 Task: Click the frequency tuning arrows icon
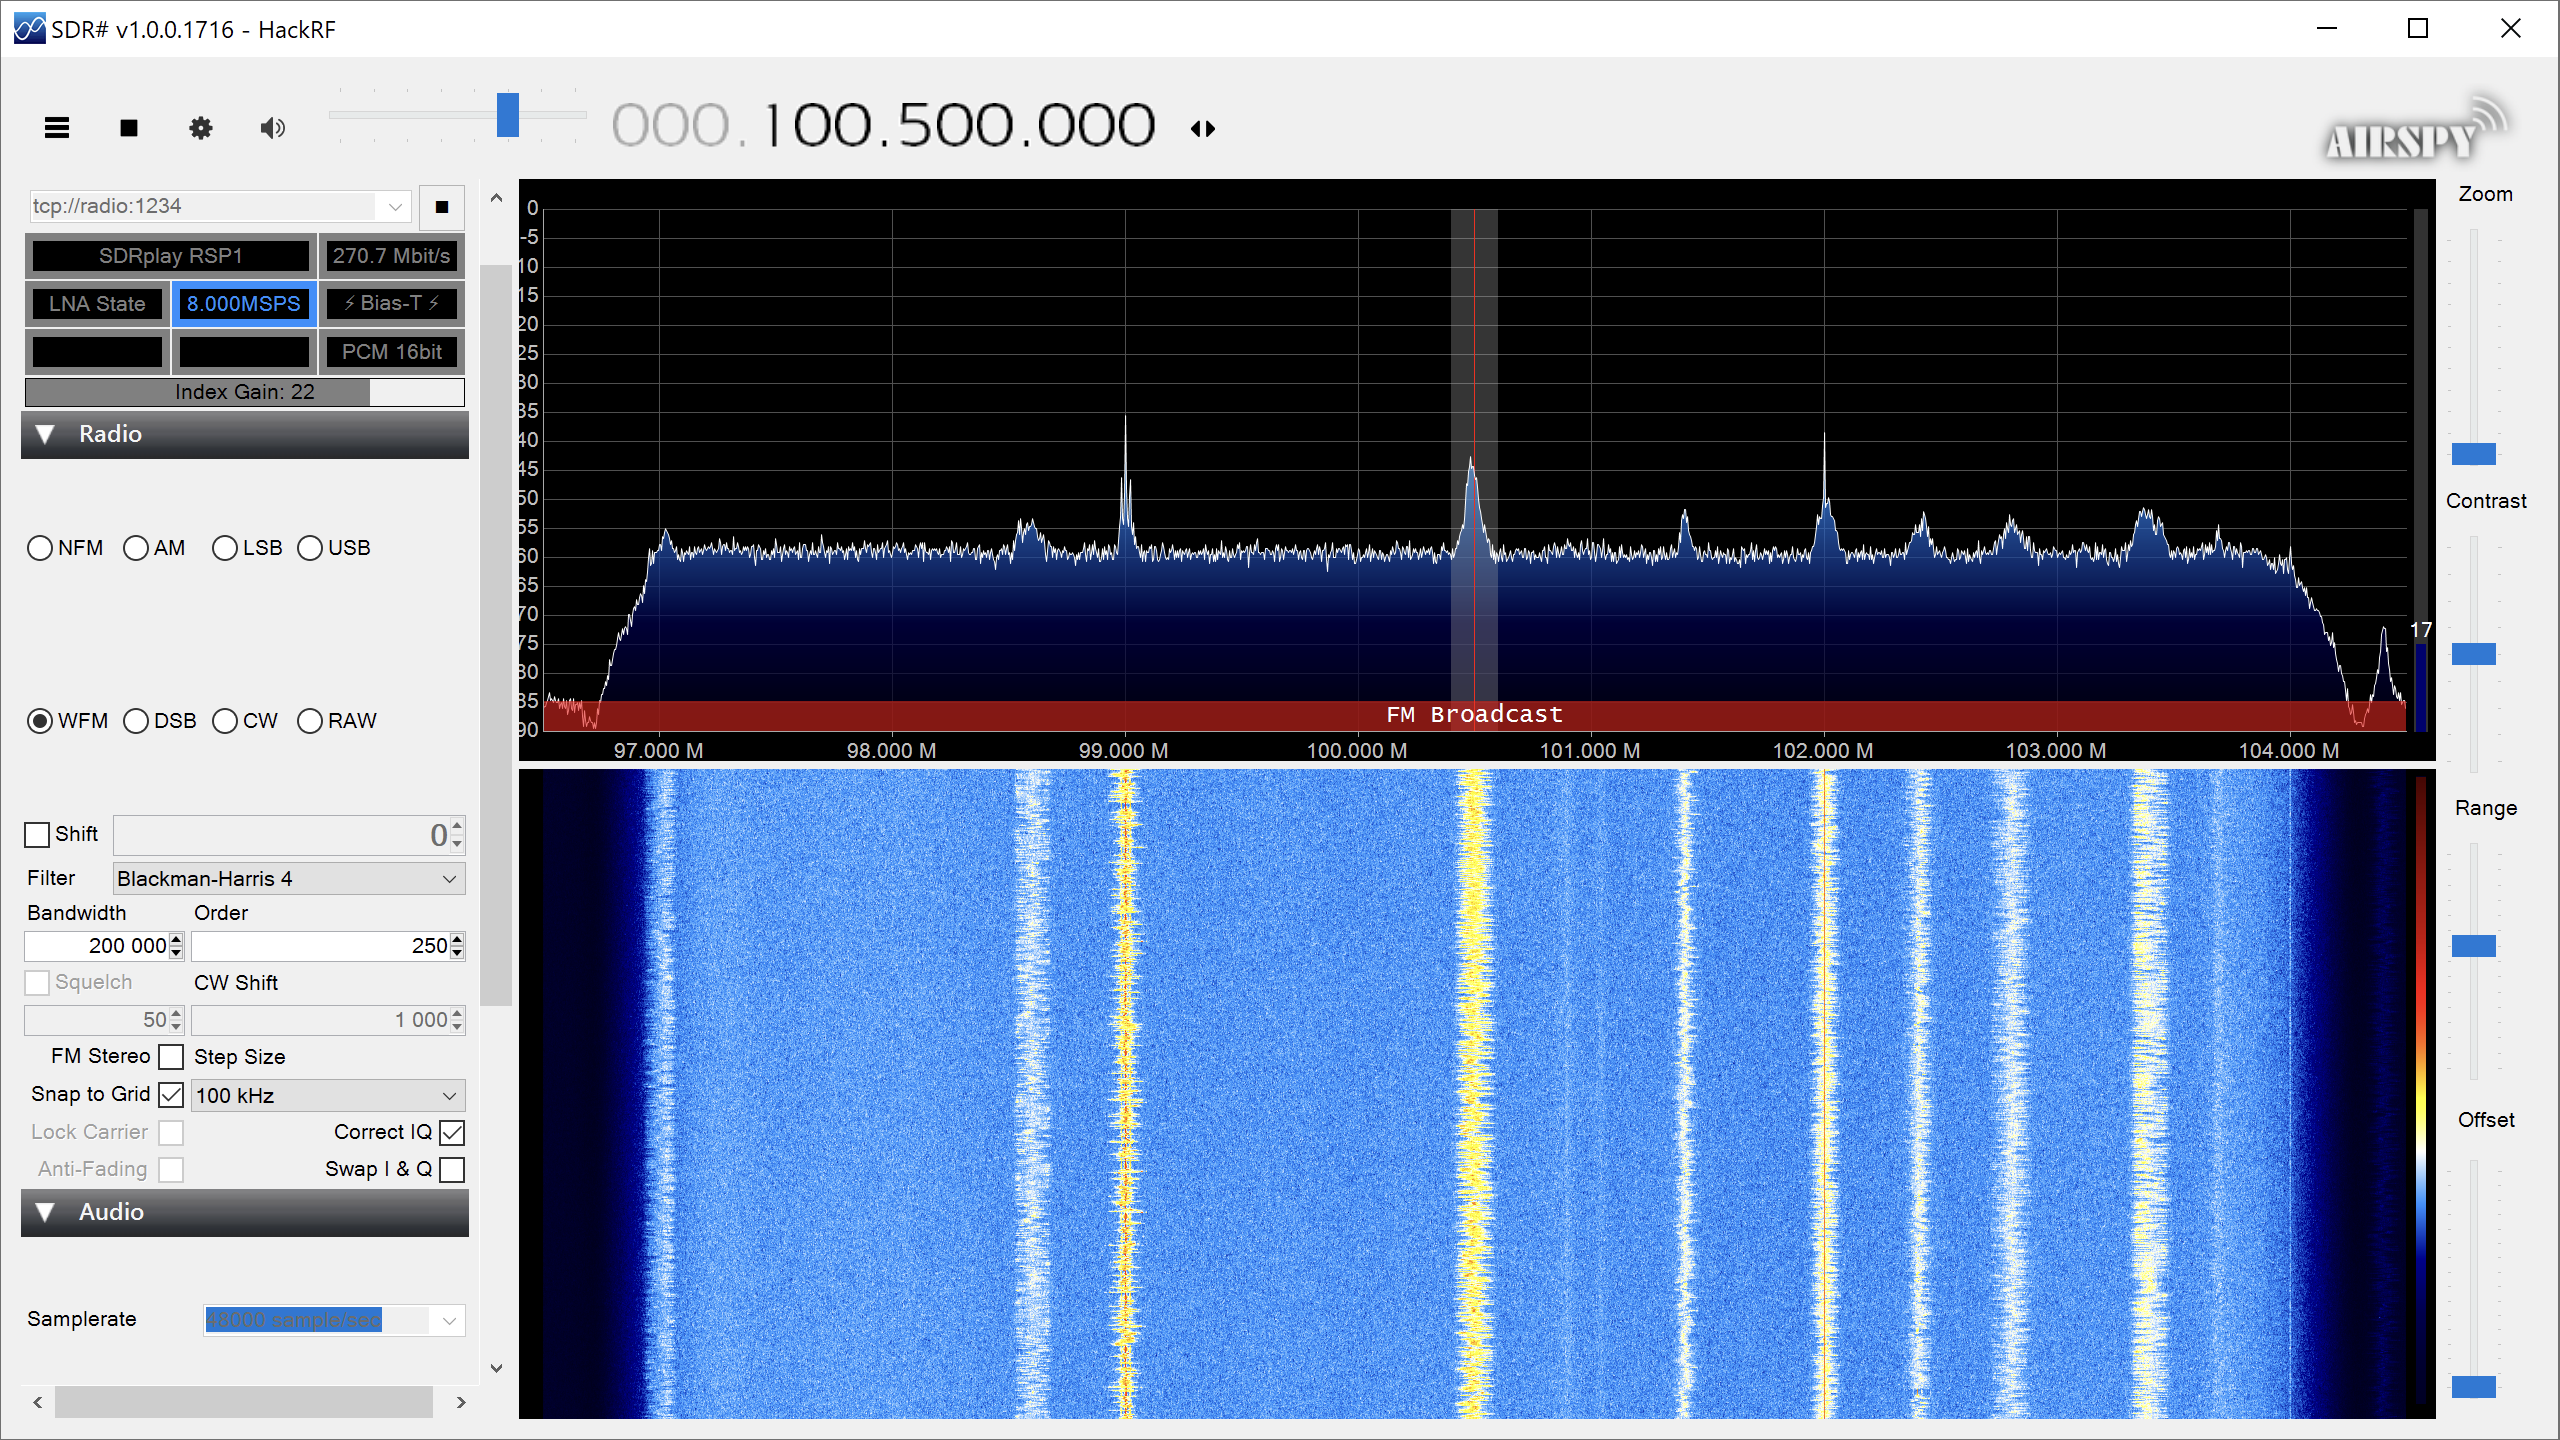coord(1203,128)
